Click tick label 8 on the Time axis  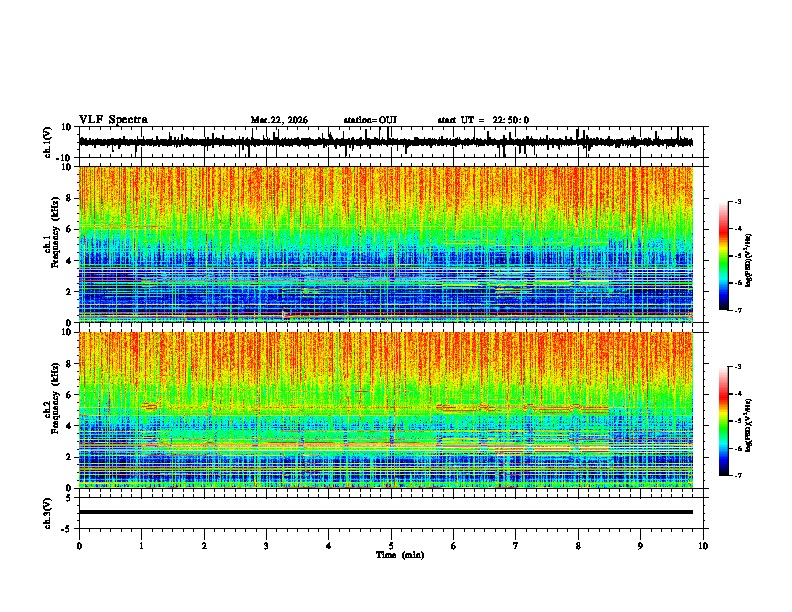tap(578, 546)
